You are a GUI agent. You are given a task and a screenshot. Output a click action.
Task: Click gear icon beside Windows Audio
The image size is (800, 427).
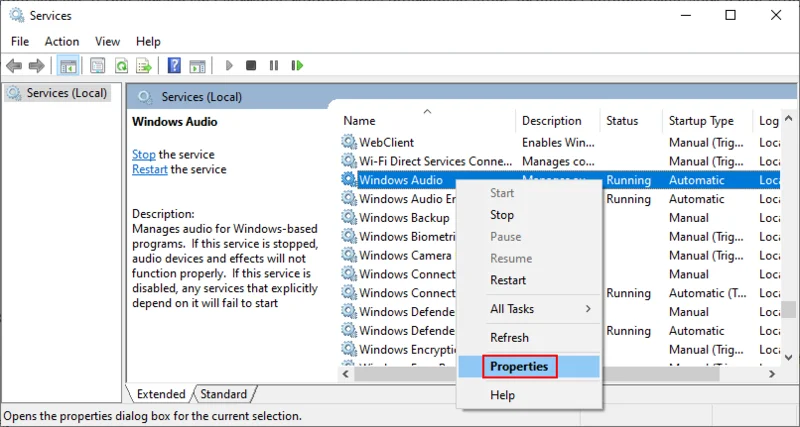pyautogui.click(x=348, y=180)
